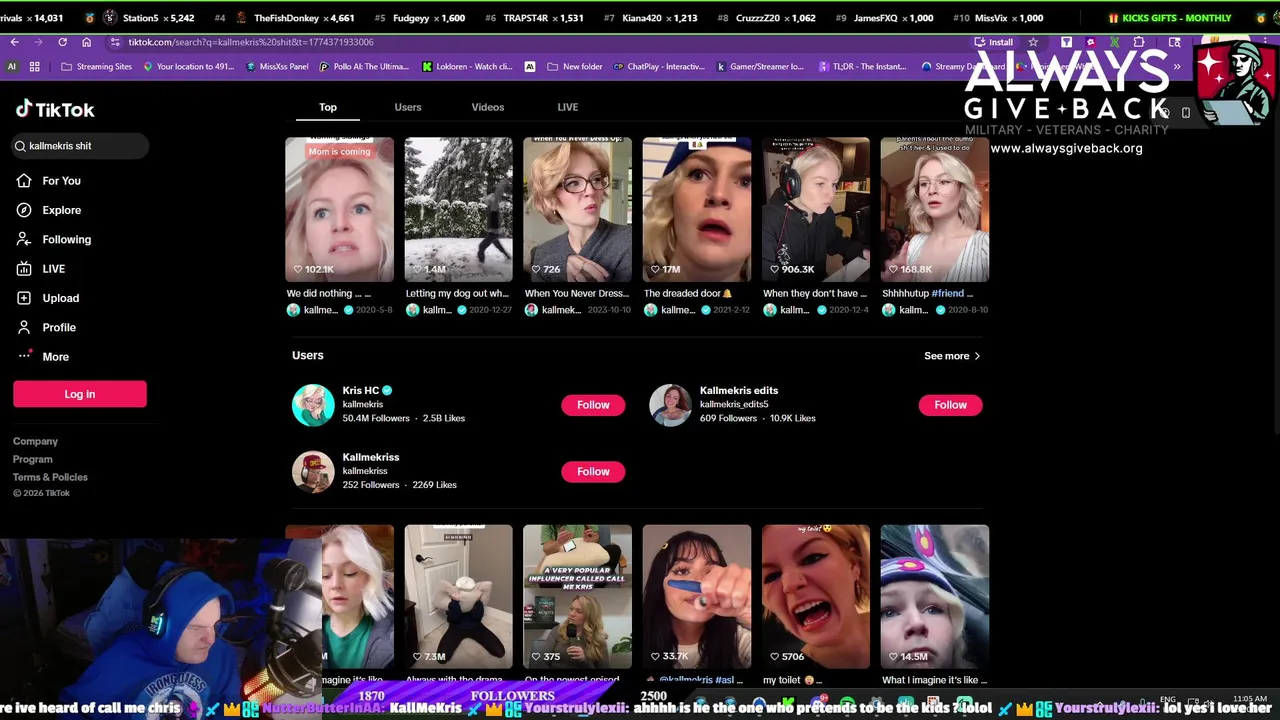Switch to the Top search tab
Image resolution: width=1280 pixels, height=720 pixels.
click(328, 107)
